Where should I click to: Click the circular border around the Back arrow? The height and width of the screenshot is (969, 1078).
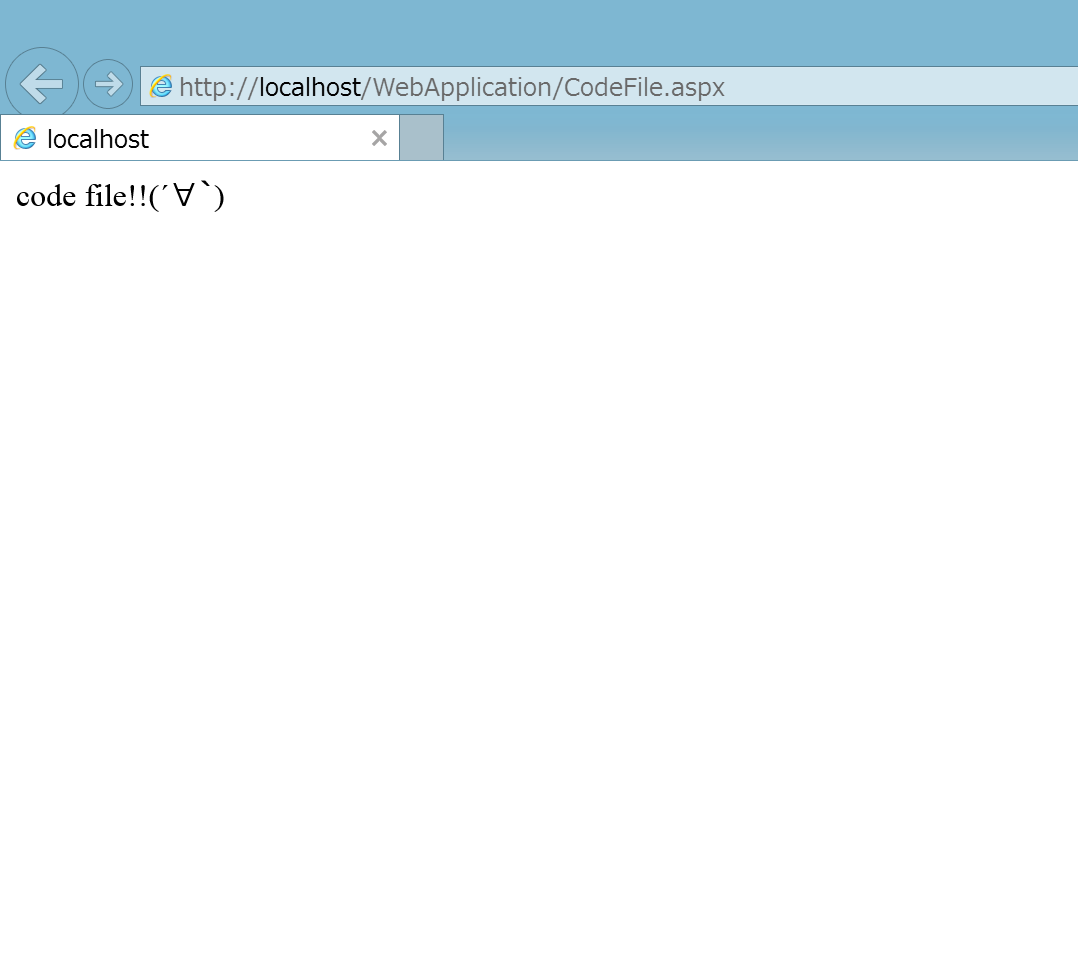[x=40, y=54]
